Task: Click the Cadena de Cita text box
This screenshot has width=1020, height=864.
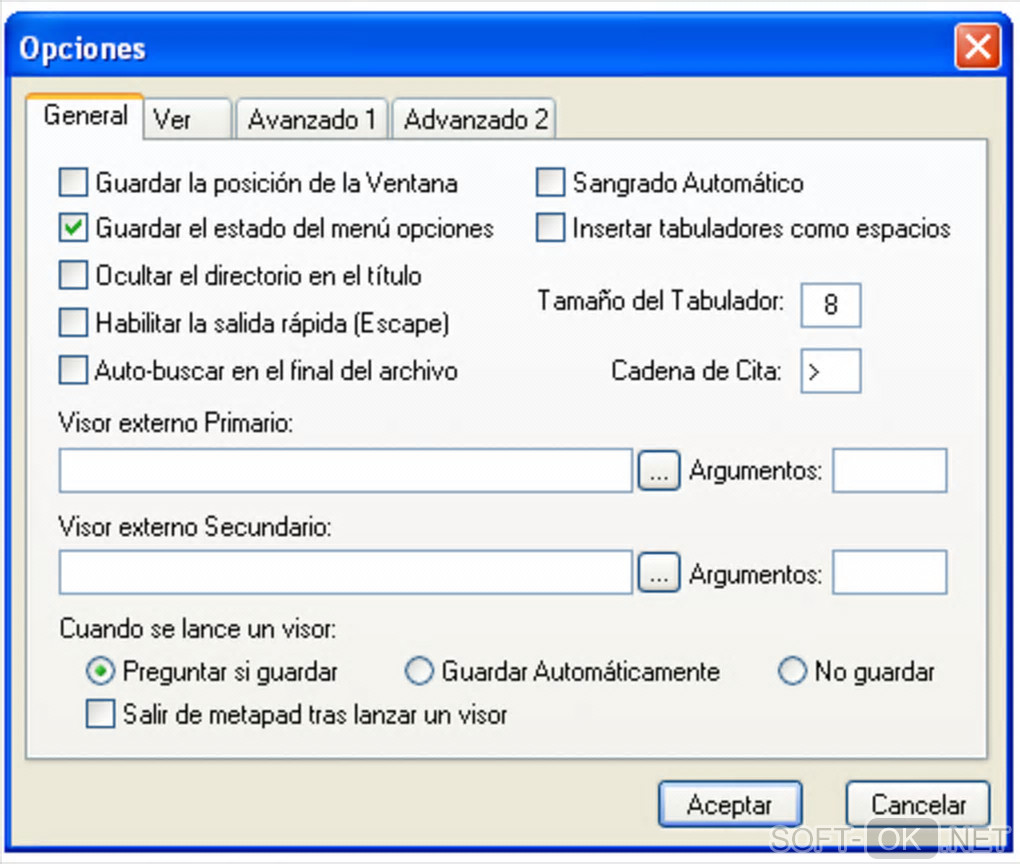Action: pos(830,371)
